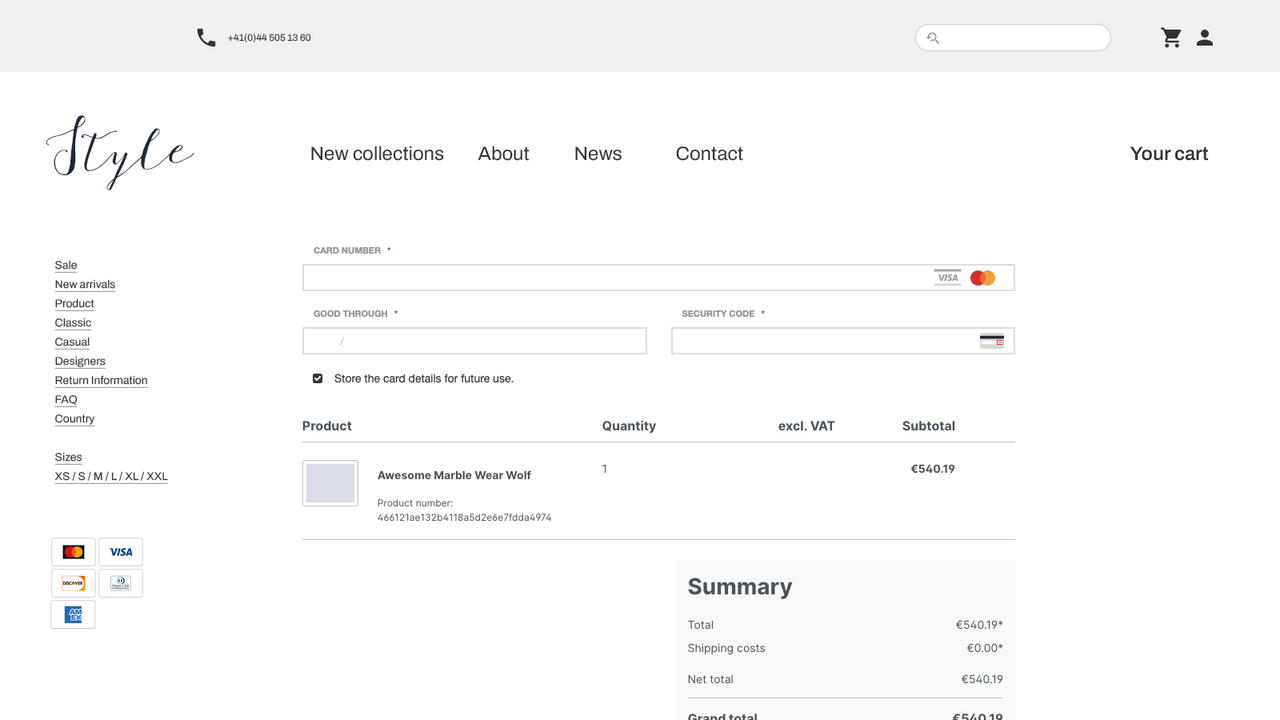Click the Style logo

point(120,152)
